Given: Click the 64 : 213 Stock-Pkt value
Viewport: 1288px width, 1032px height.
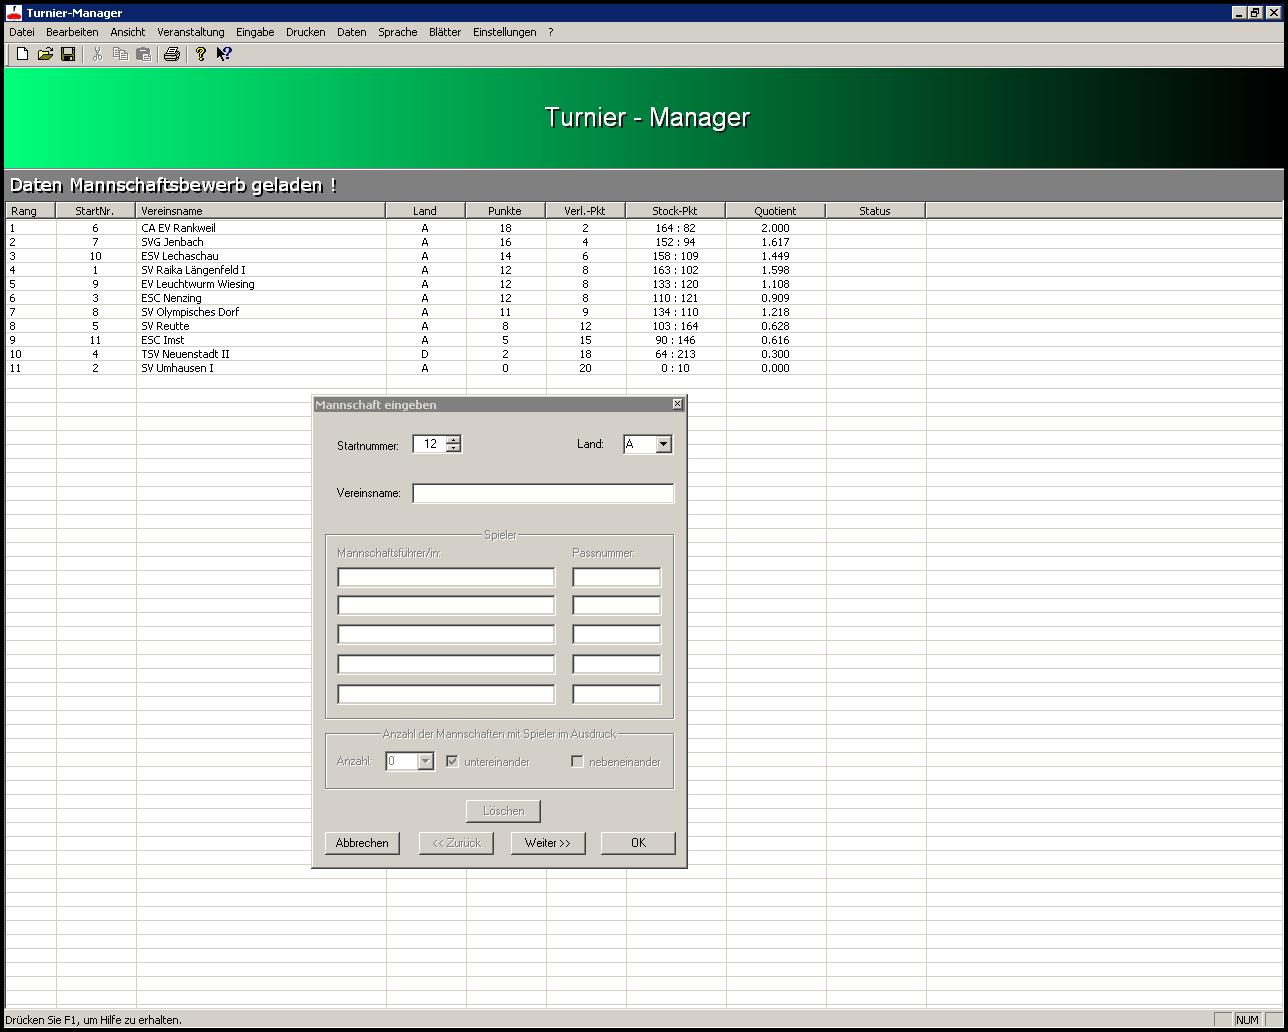Looking at the screenshot, I should [675, 354].
